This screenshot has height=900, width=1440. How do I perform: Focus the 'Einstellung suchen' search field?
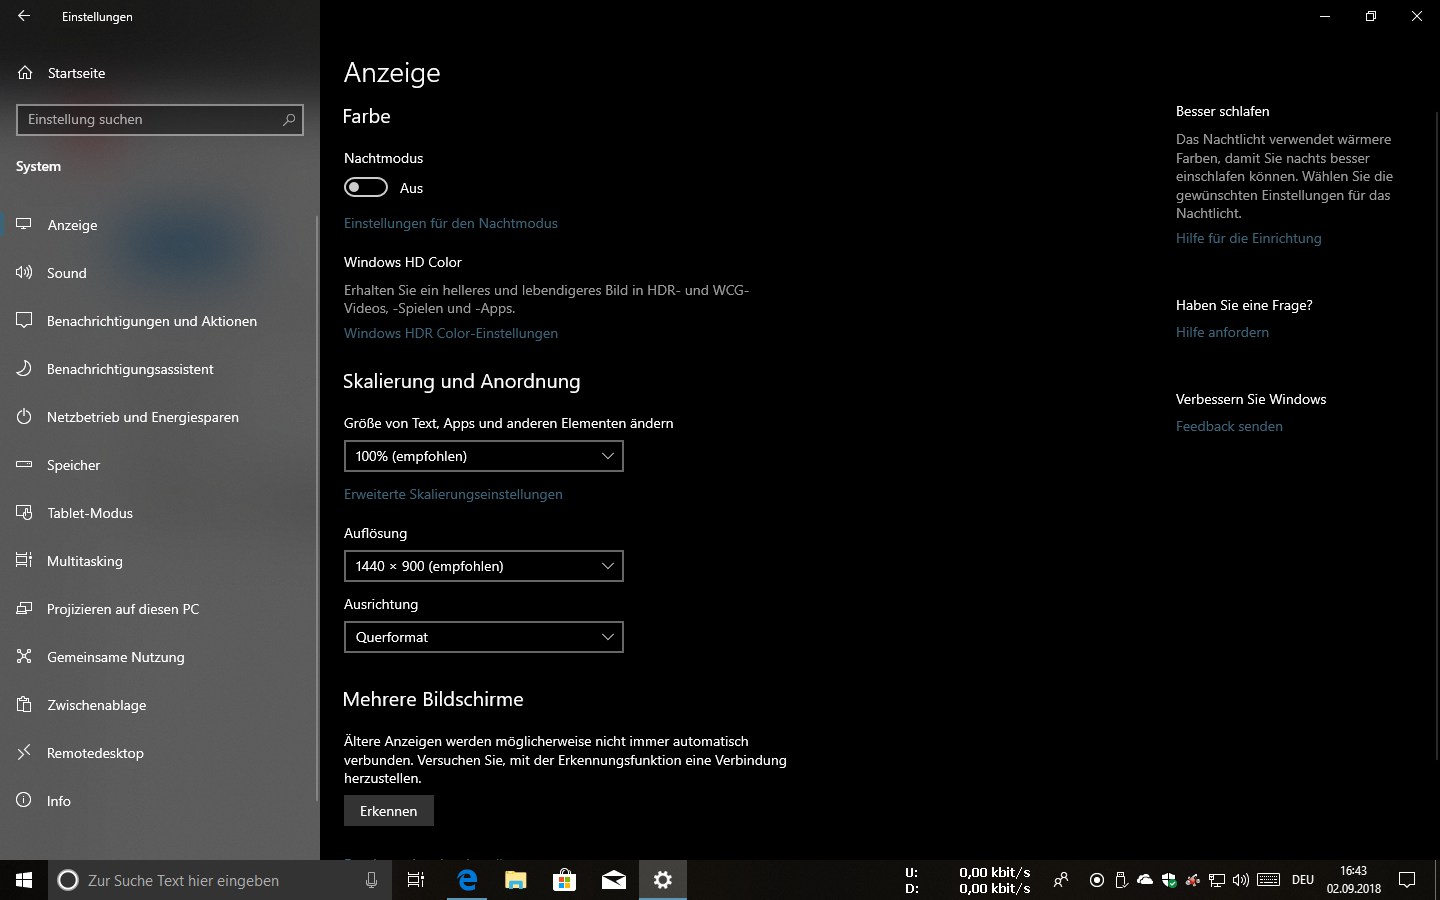click(160, 119)
